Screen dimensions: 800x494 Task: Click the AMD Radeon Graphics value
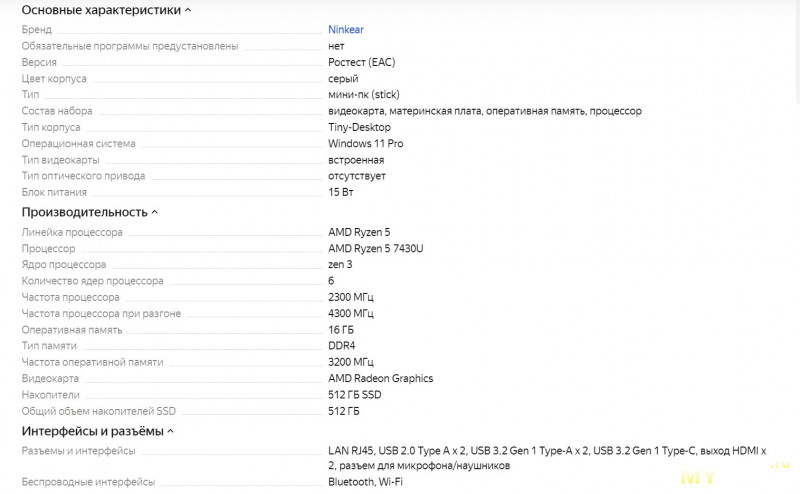click(x=380, y=379)
